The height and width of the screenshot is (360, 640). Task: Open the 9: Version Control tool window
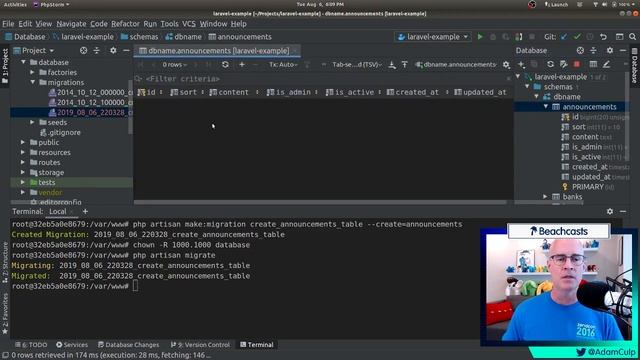tap(200, 345)
